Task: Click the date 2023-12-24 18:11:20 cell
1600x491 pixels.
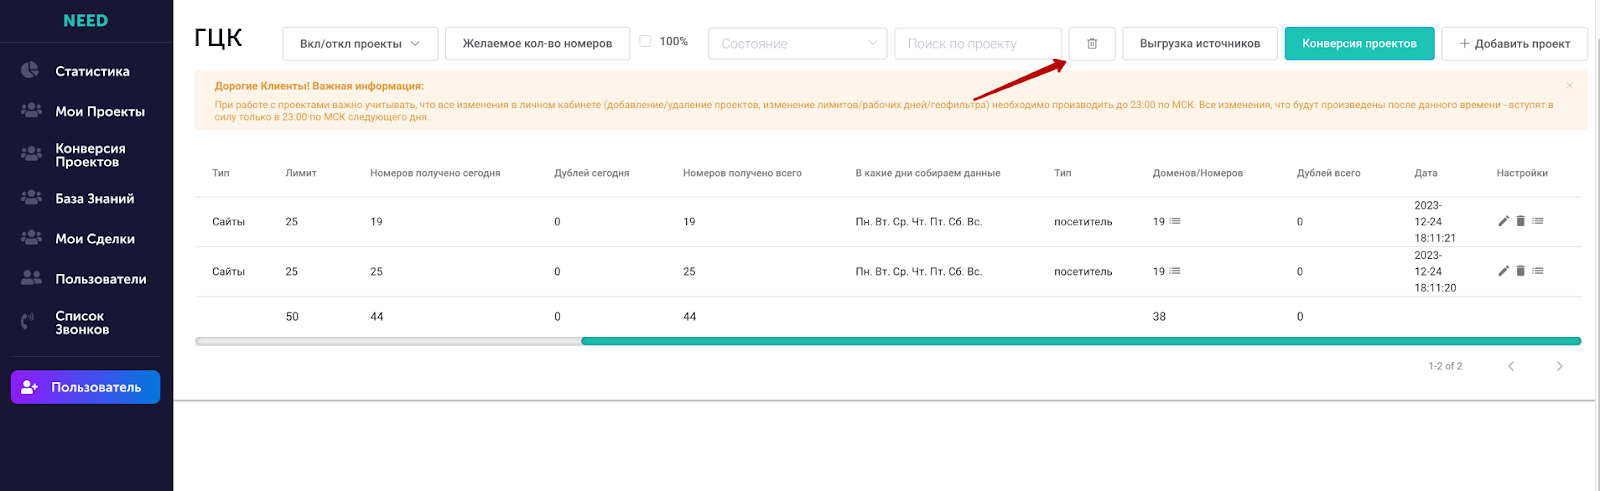Action: coord(1435,271)
